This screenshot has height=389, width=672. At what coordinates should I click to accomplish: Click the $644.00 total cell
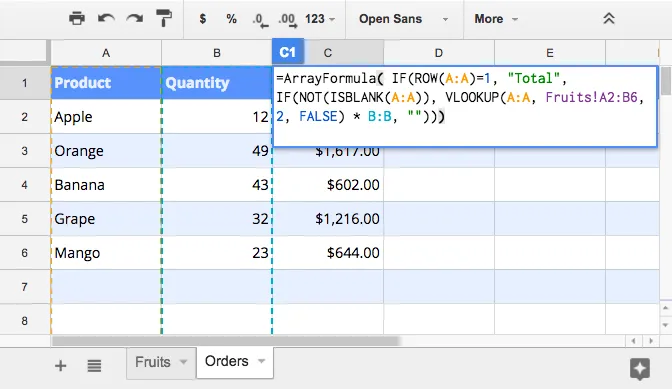point(328,253)
